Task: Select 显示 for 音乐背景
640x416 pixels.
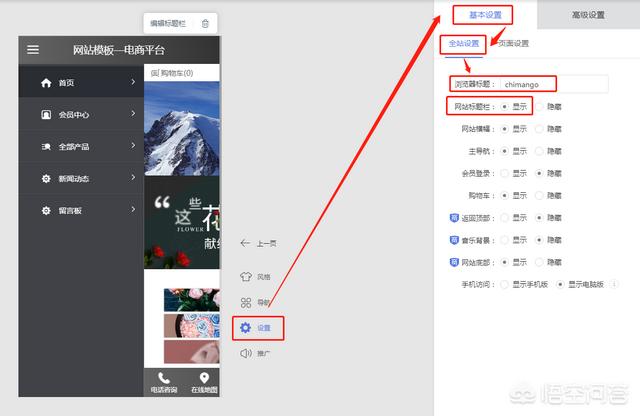Action: [x=505, y=240]
